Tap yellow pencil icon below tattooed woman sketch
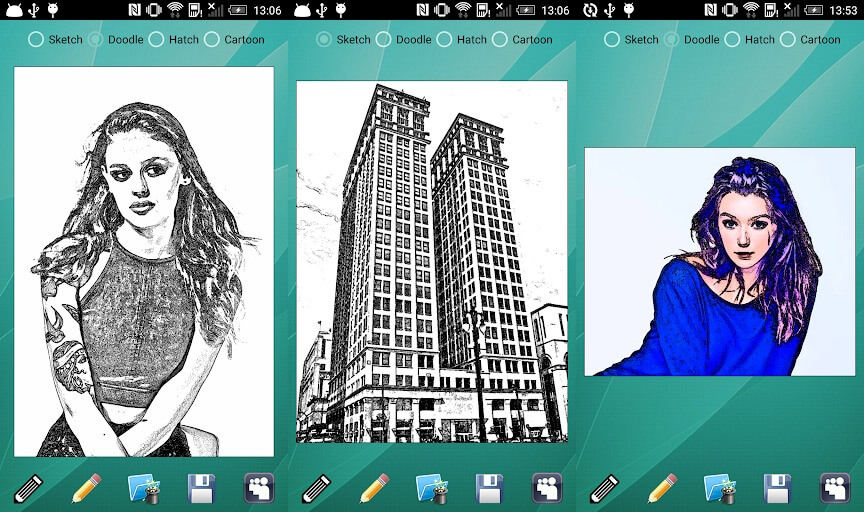This screenshot has width=864, height=512. pos(87,488)
